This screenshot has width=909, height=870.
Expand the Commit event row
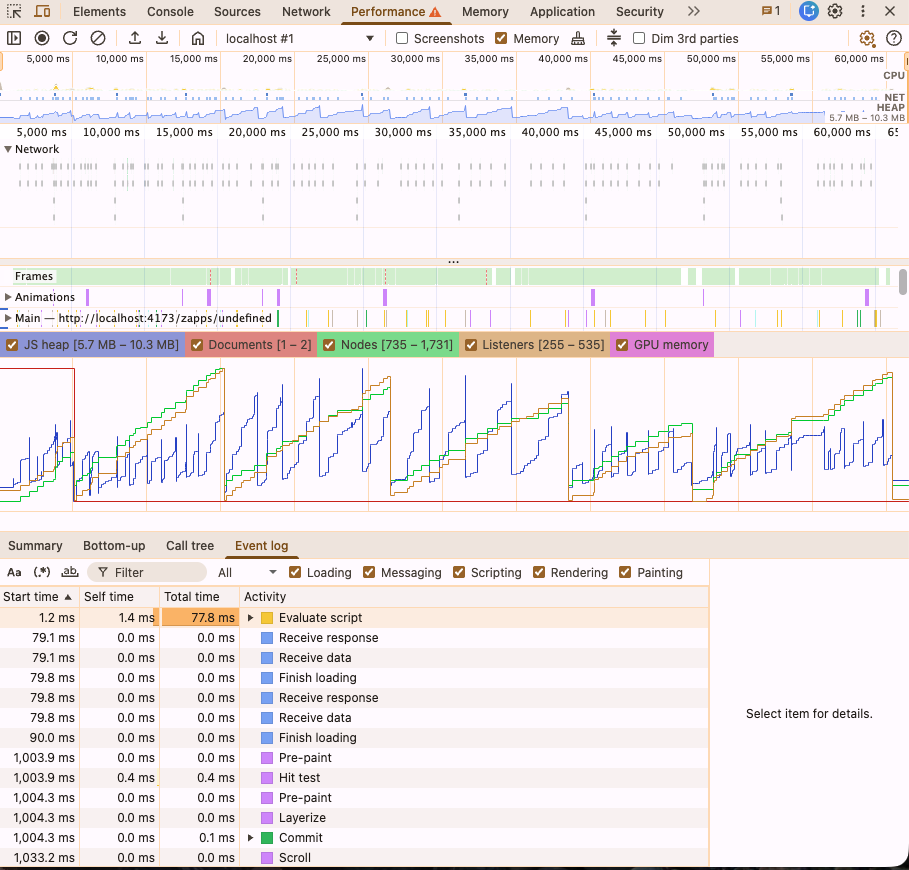tap(250, 838)
